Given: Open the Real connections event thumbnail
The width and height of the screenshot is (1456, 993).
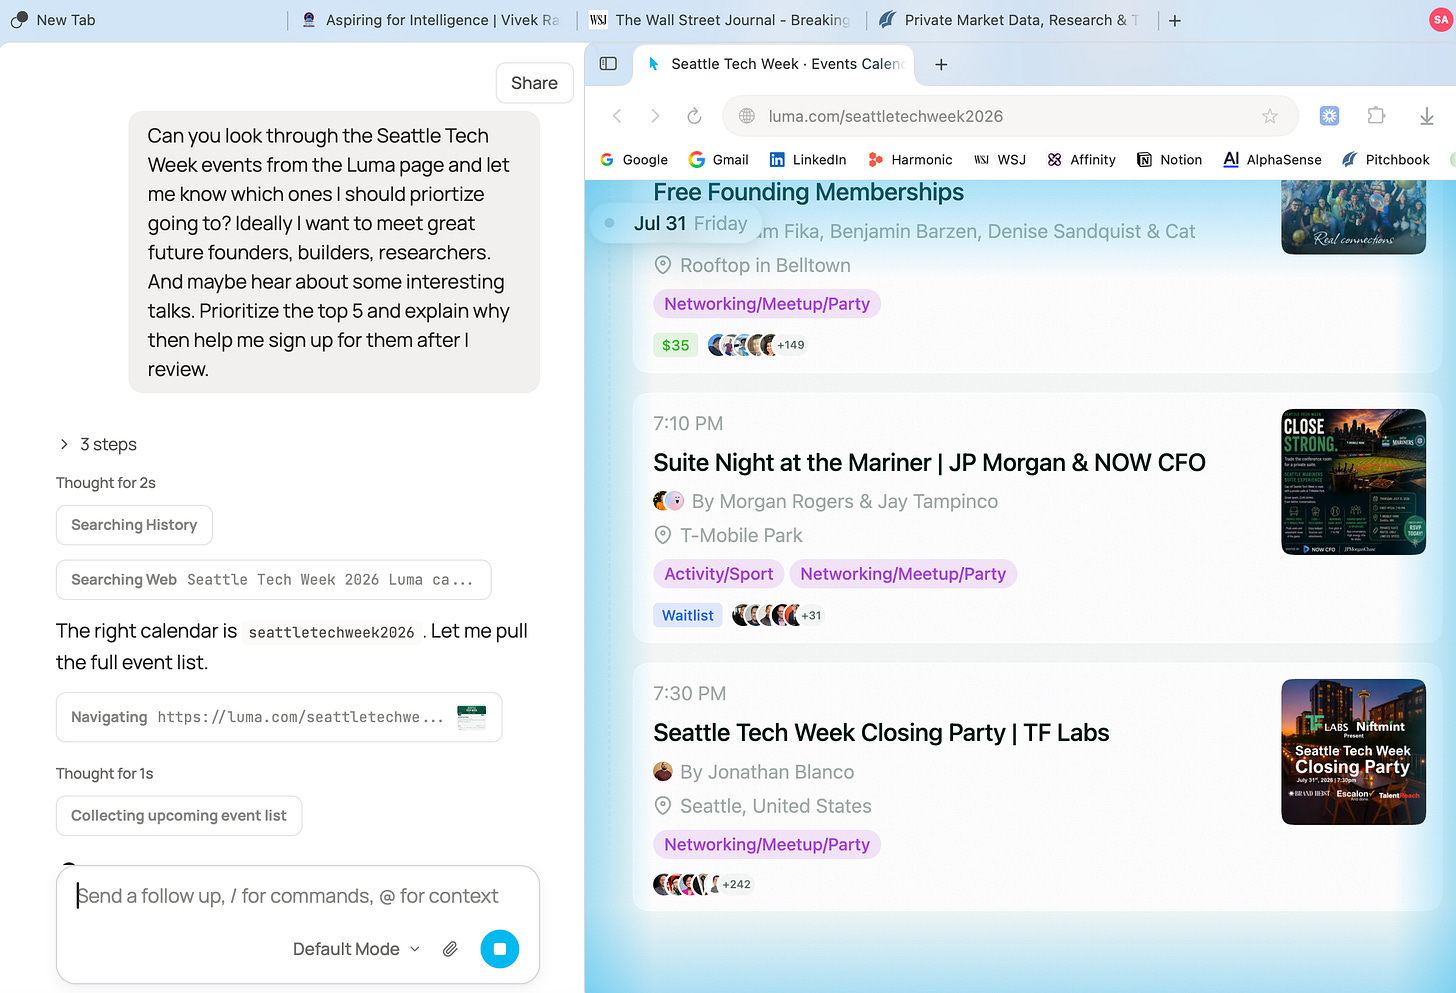Looking at the screenshot, I should pyautogui.click(x=1354, y=217).
